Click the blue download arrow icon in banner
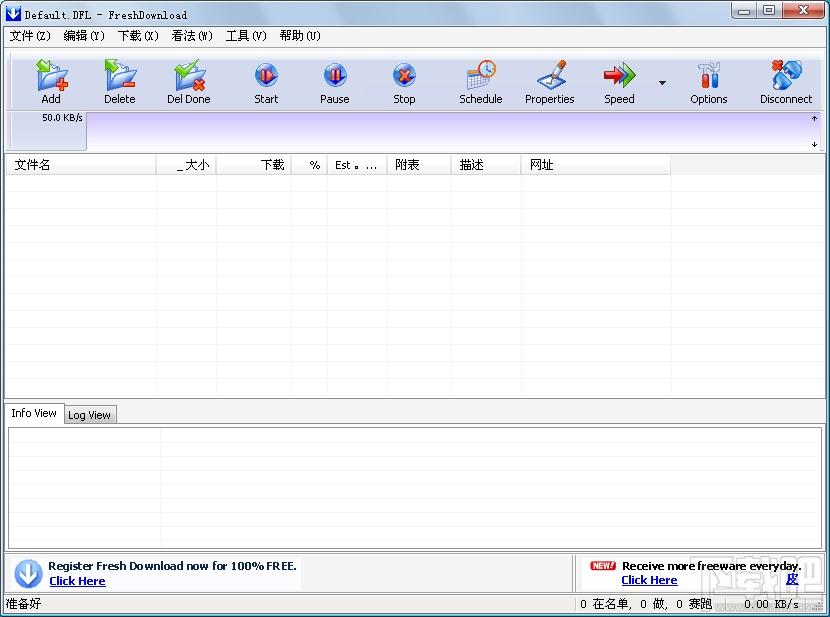The image size is (830, 617). pyautogui.click(x=28, y=574)
